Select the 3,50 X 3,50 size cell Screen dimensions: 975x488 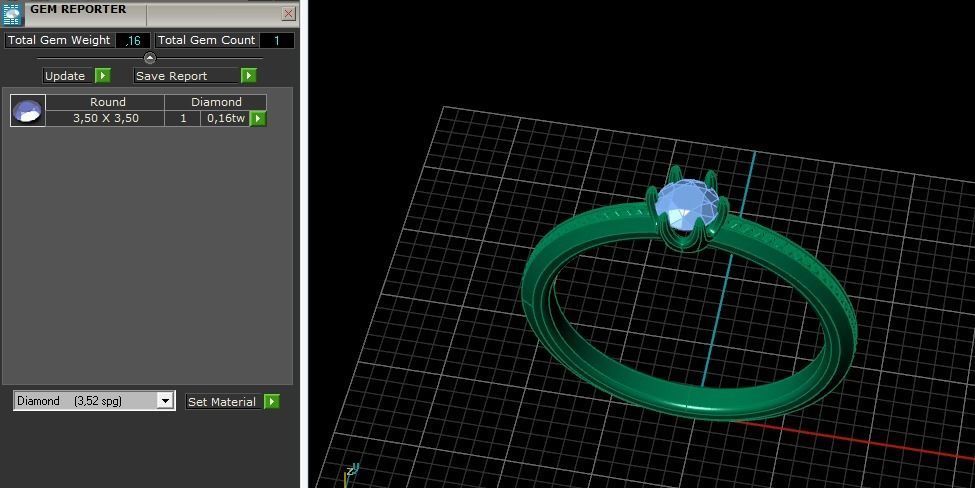point(106,118)
